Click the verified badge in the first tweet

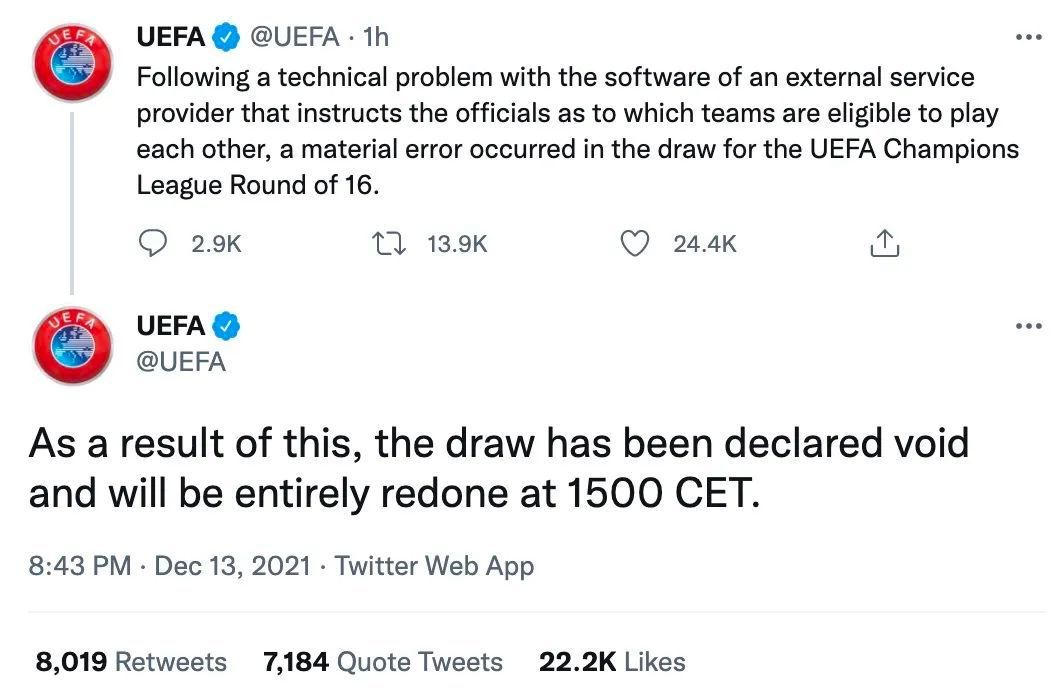(x=227, y=38)
